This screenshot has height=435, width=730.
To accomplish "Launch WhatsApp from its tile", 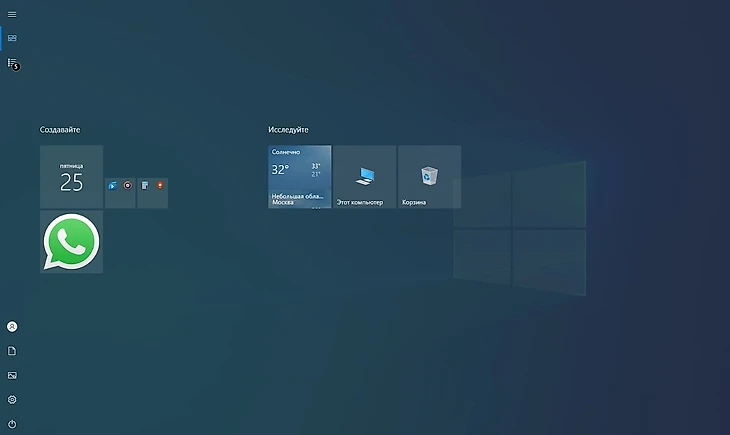I will [x=71, y=242].
